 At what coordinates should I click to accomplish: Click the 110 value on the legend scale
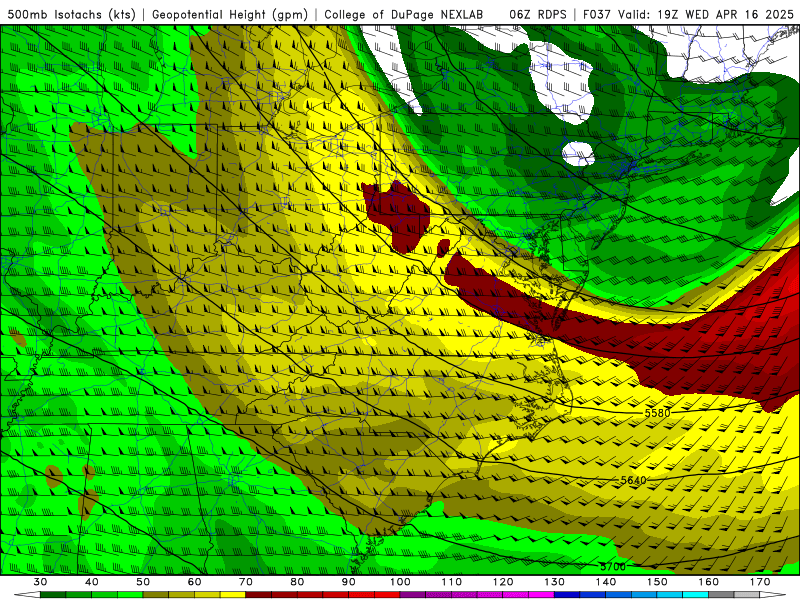[x=452, y=582]
